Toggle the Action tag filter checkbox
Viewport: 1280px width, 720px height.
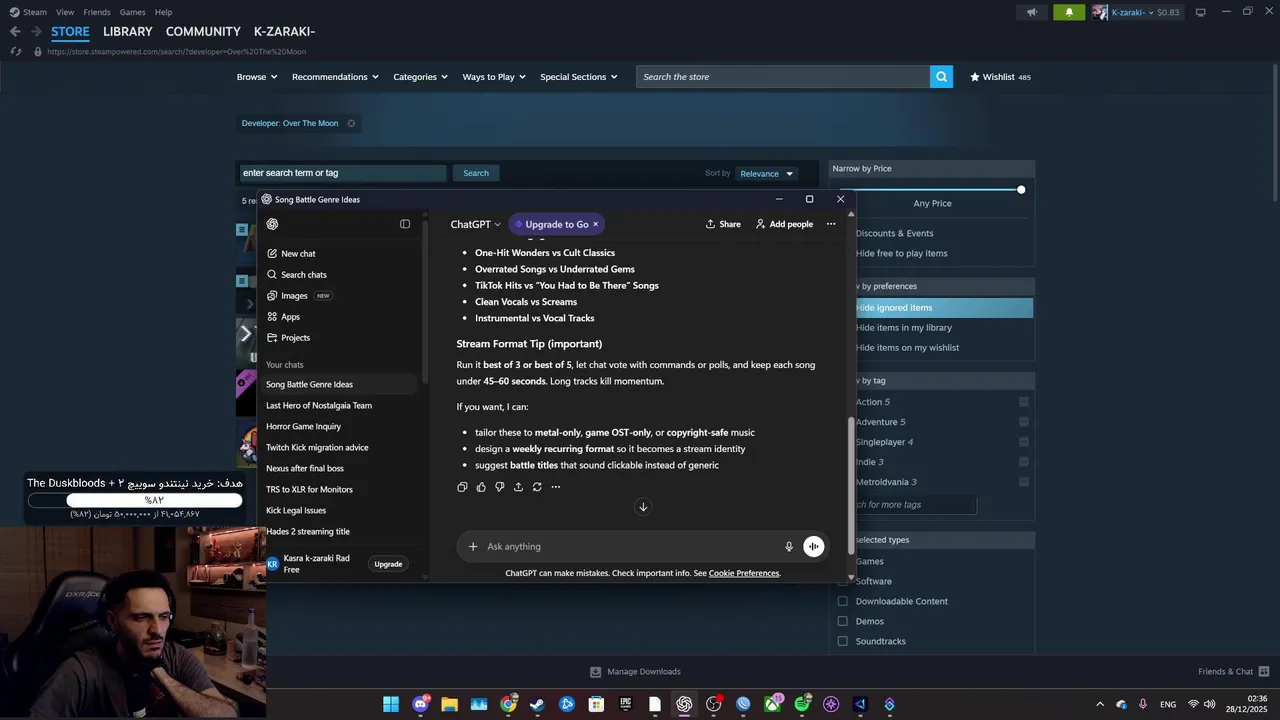tap(1024, 402)
